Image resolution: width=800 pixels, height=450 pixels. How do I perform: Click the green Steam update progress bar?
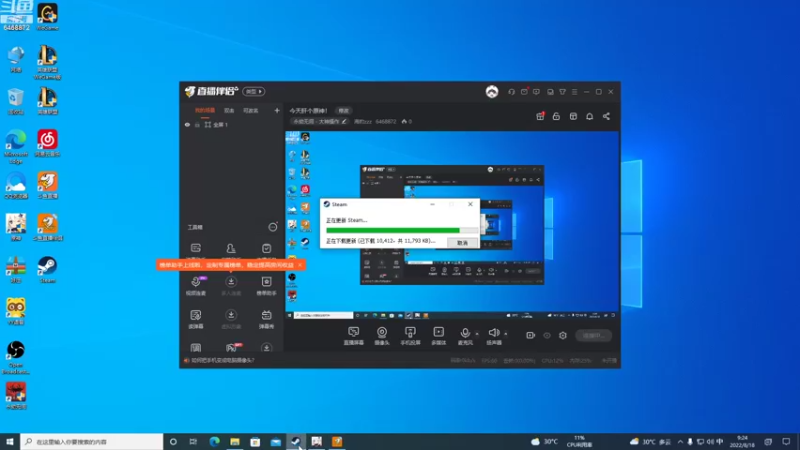[402, 231]
